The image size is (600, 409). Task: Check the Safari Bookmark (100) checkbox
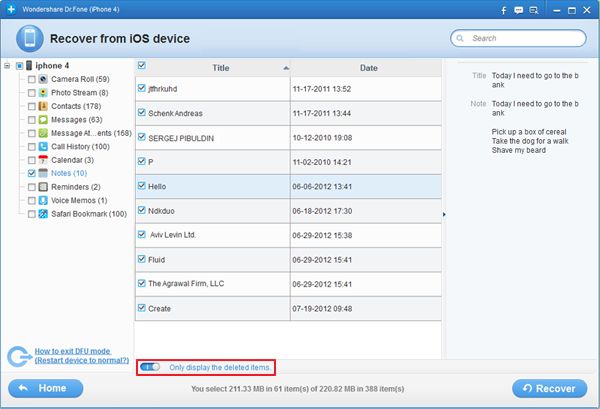32,214
